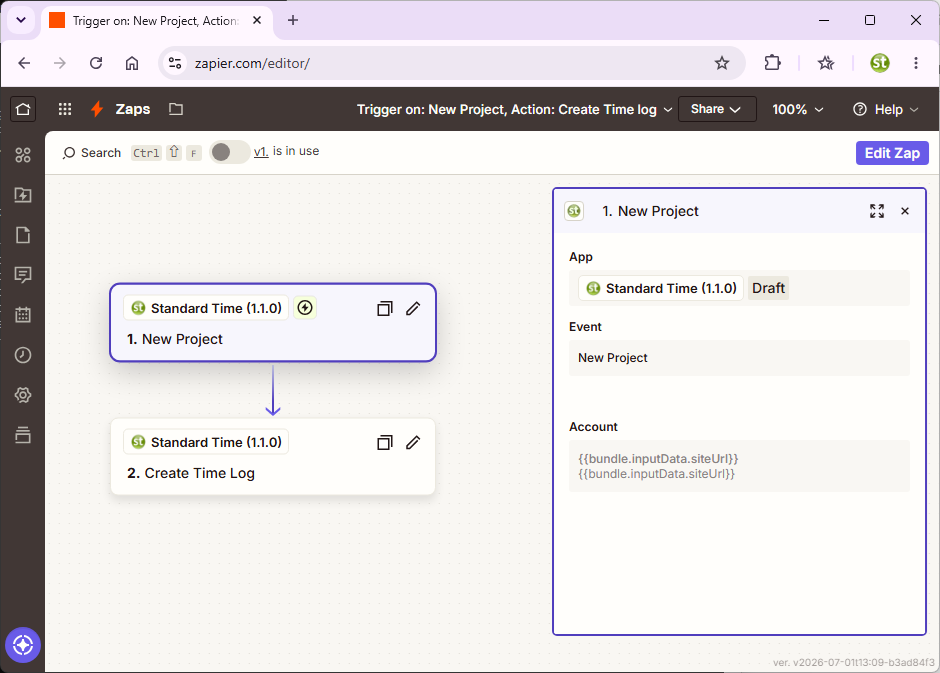This screenshot has height=673, width=940.
Task: Open the AI copilot compass button
Action: click(x=23, y=645)
